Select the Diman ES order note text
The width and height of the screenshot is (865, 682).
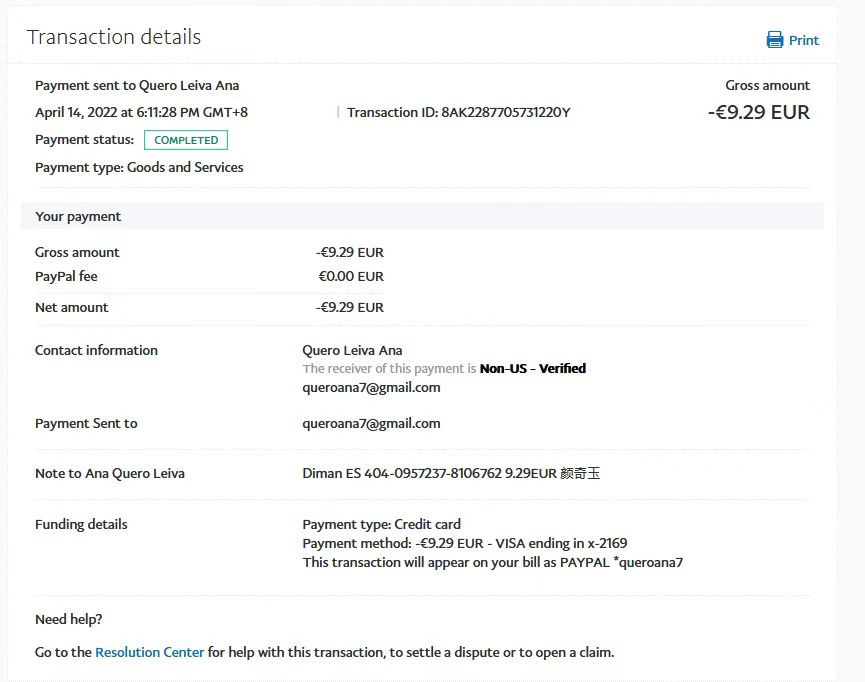[451, 473]
